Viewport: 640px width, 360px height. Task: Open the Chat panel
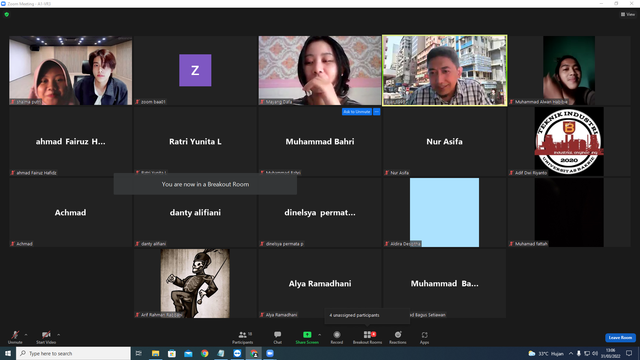(278, 337)
